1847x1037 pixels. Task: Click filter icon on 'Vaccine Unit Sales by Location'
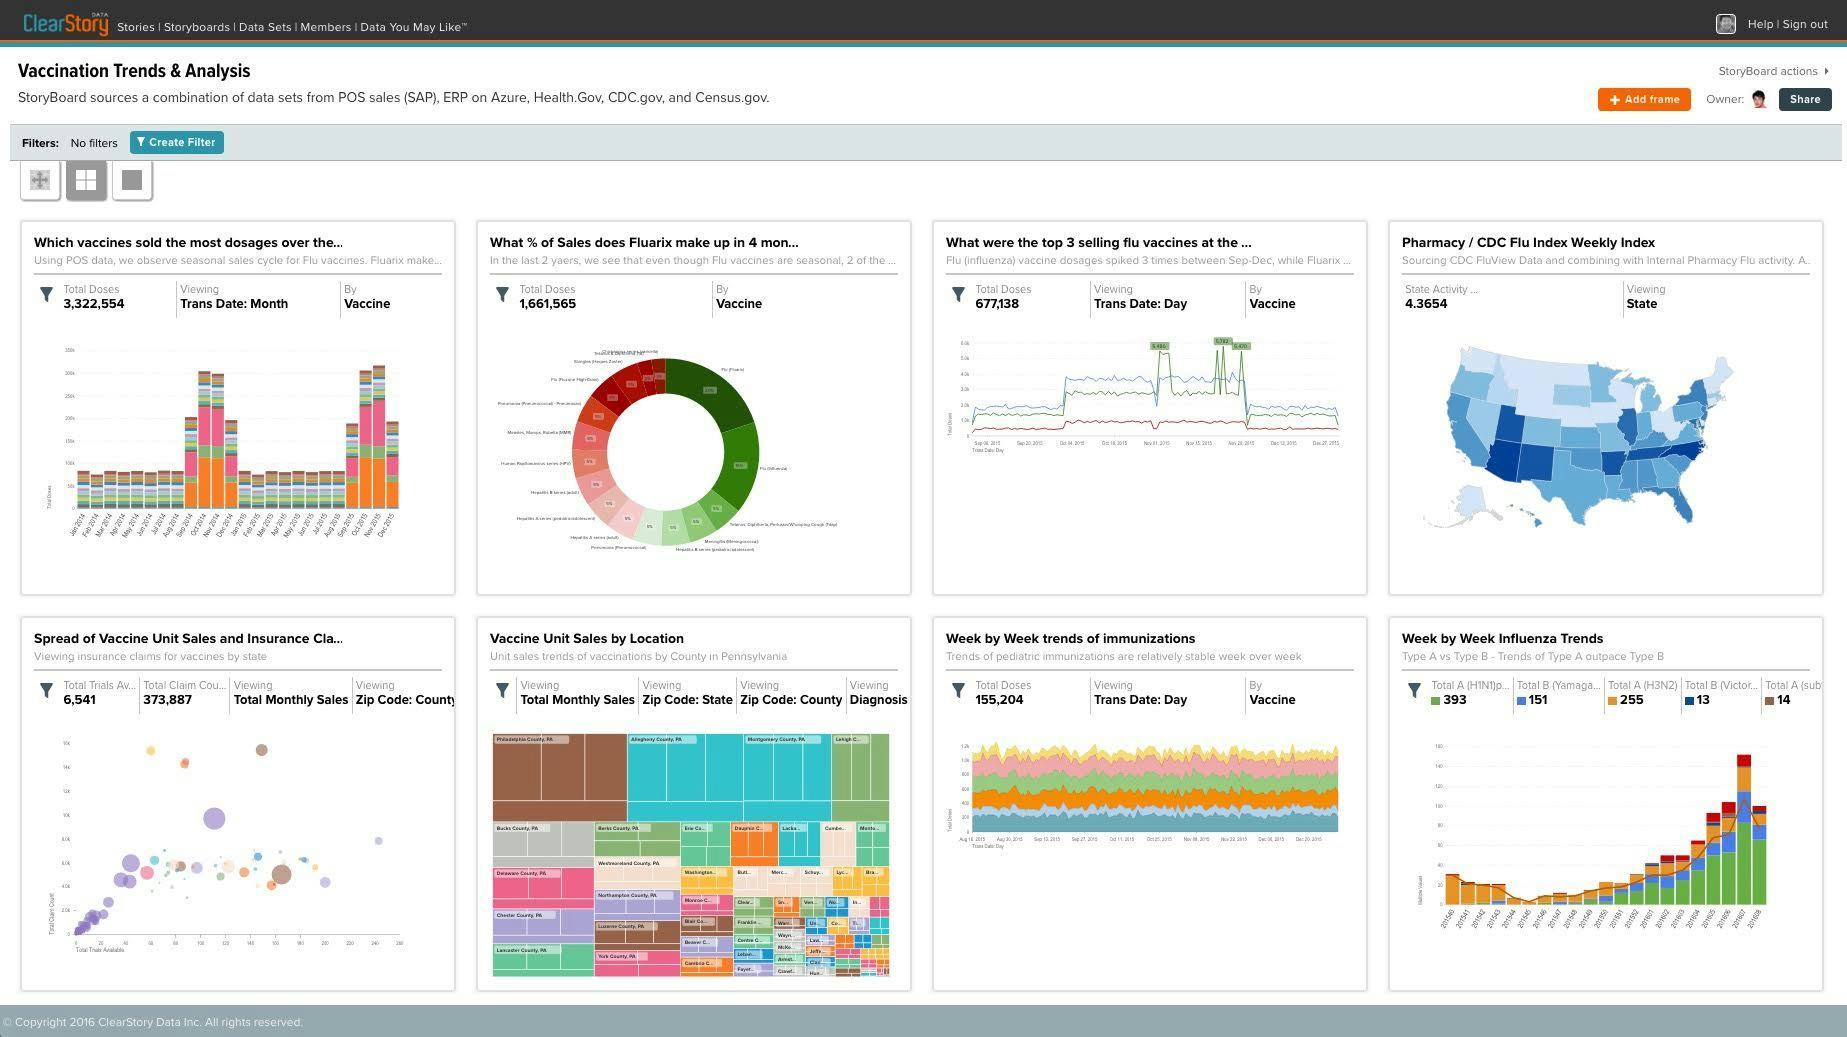click(x=502, y=690)
